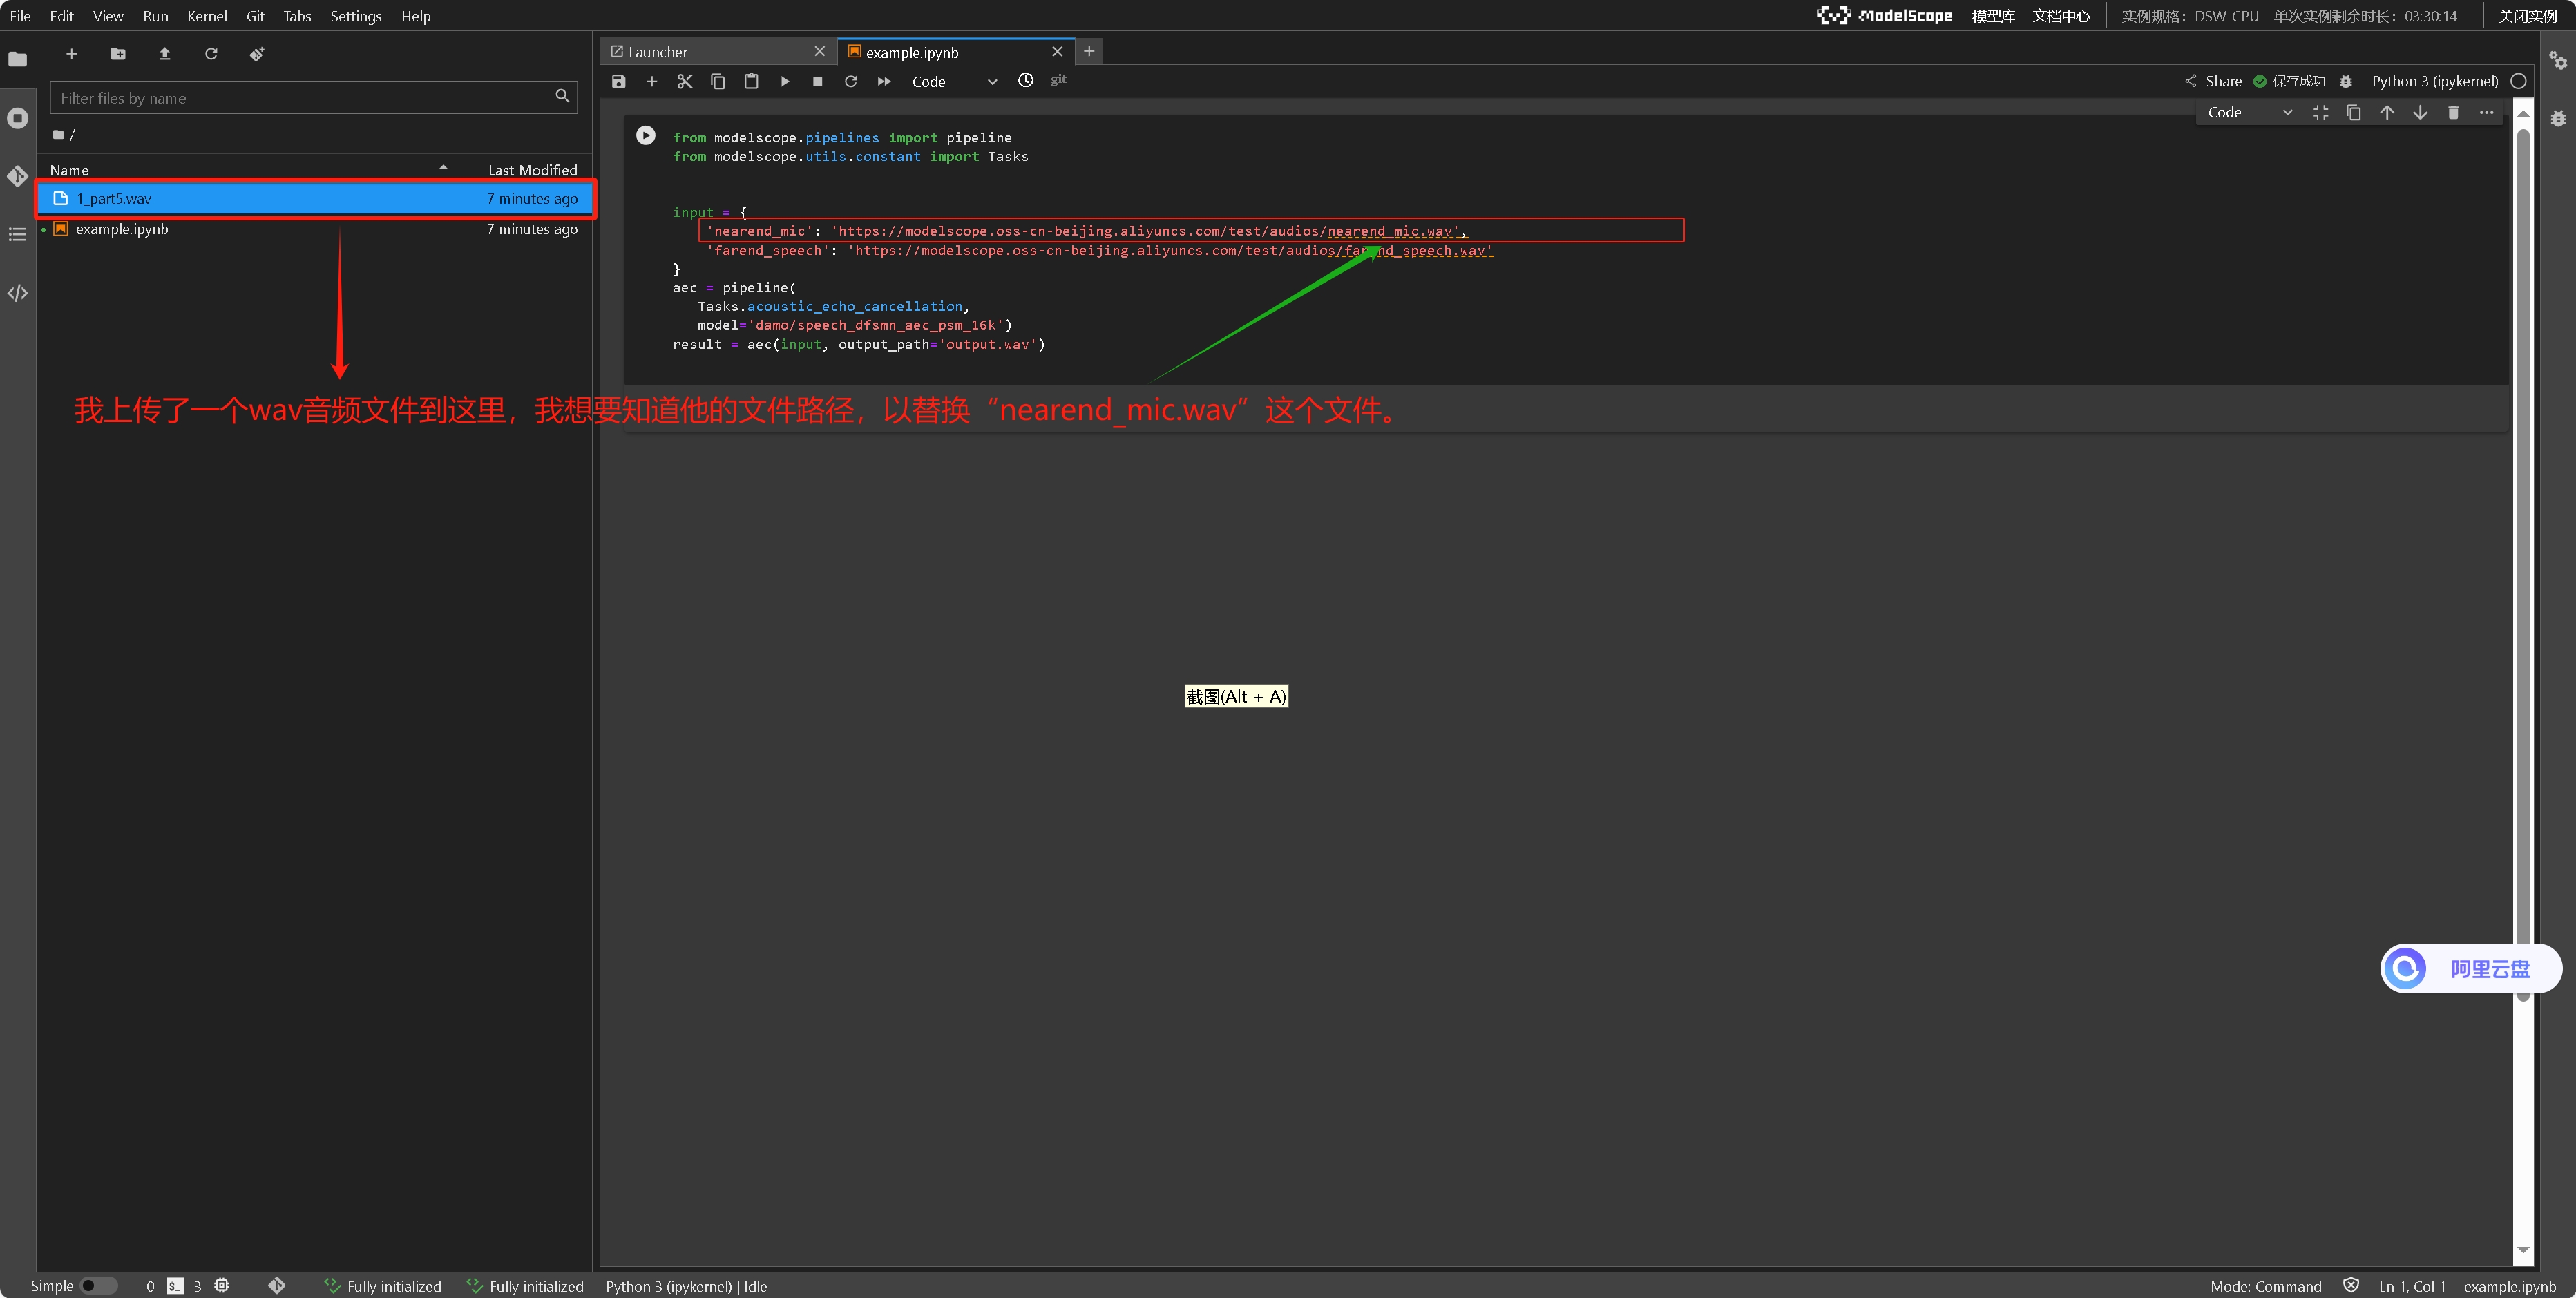Cut the selected cell with scissors icon

tap(685, 81)
